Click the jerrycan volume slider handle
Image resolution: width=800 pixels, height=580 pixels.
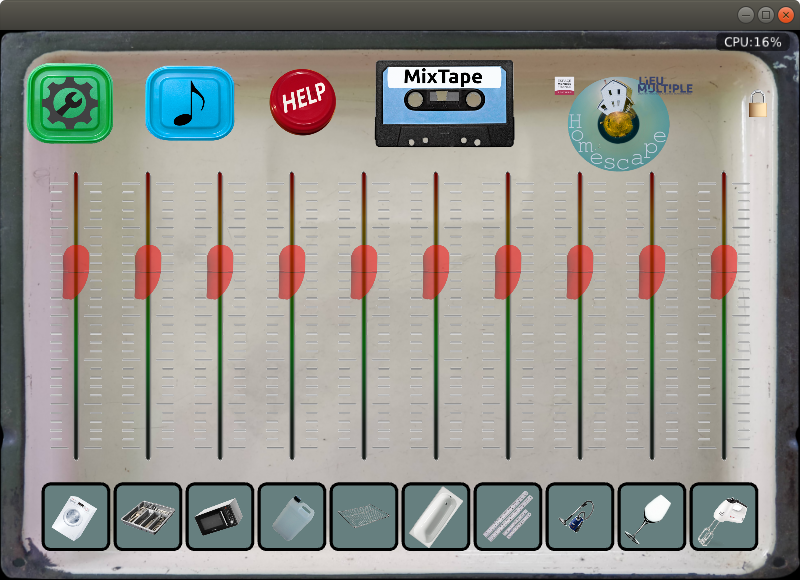[x=291, y=272]
